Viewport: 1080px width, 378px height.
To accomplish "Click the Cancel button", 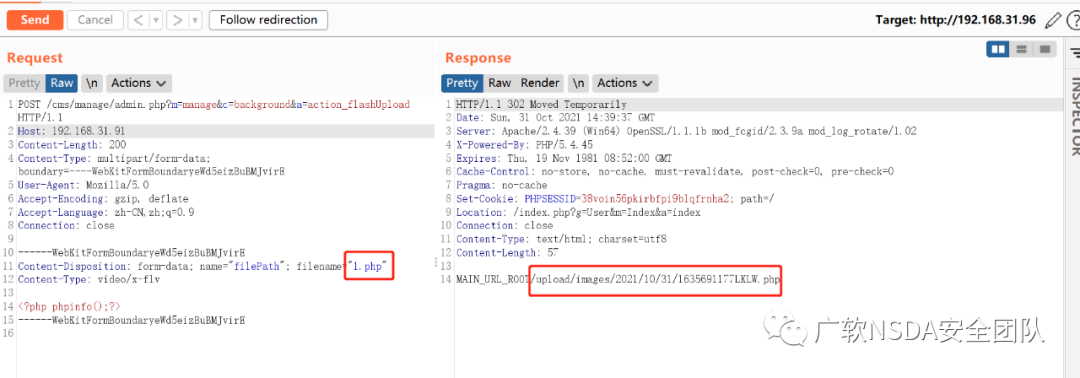I will [95, 20].
